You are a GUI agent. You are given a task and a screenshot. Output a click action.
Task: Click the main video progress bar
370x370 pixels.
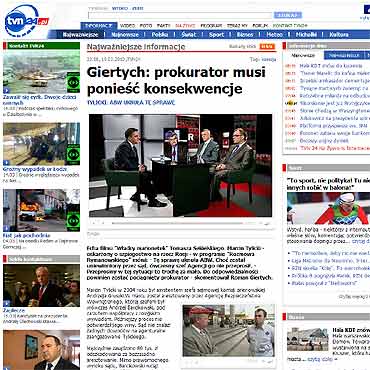177,223
